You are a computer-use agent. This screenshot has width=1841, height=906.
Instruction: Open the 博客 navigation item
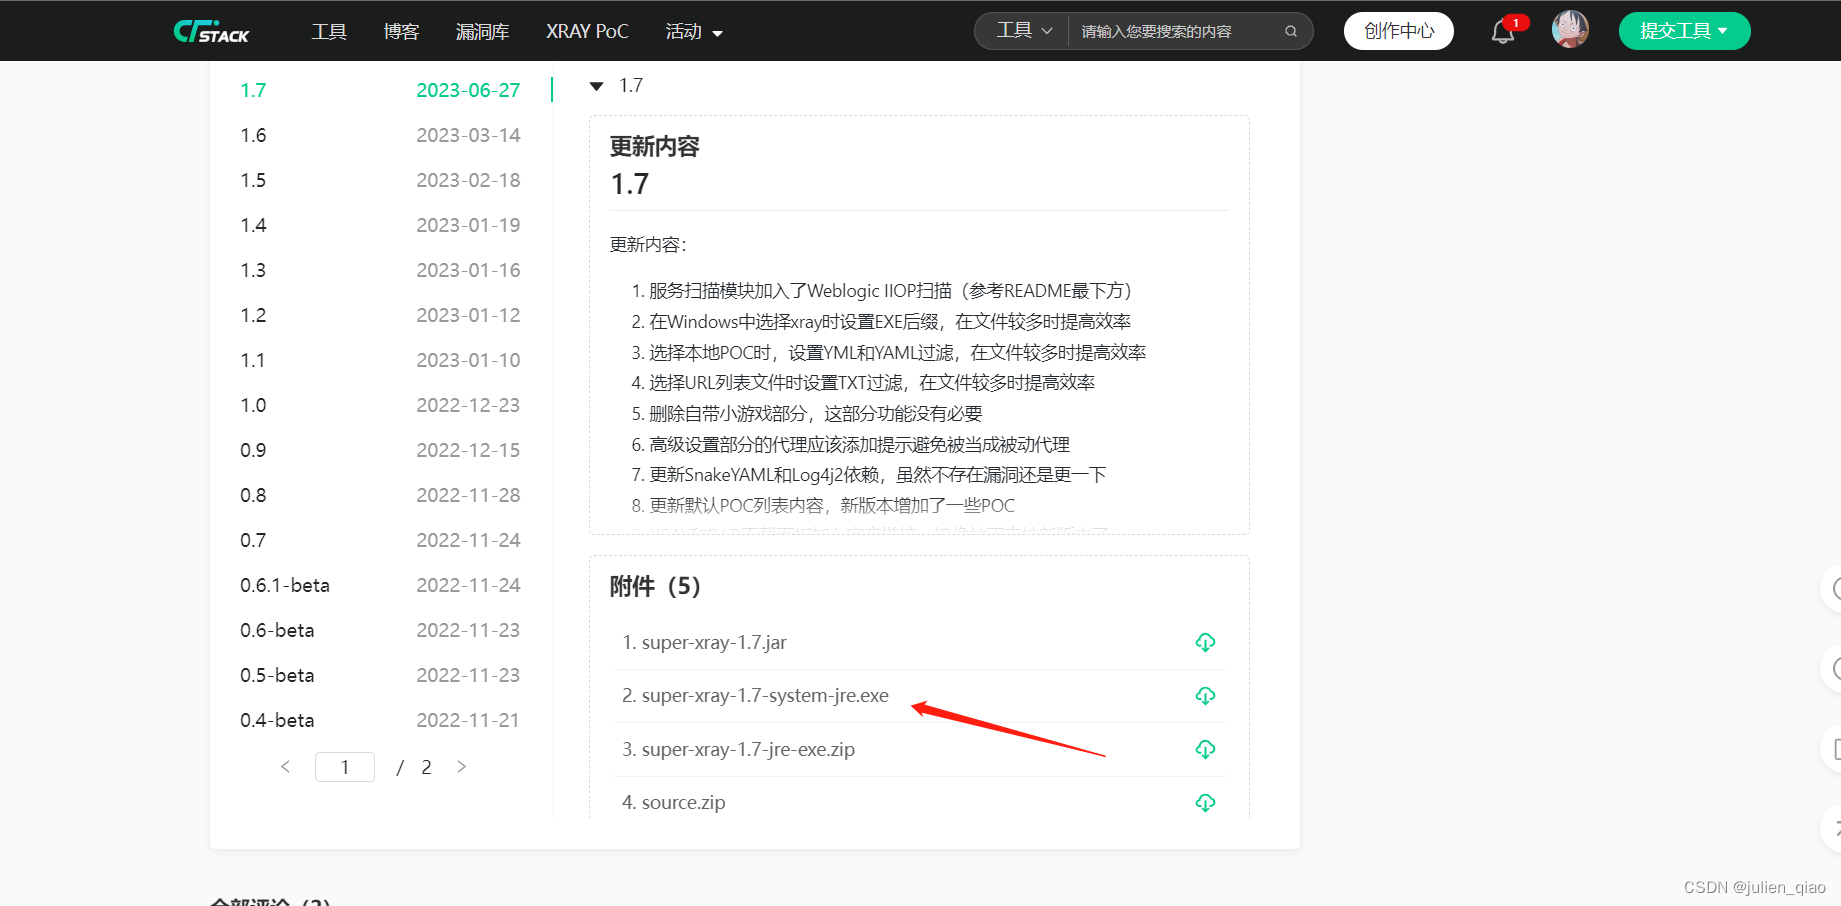401,31
